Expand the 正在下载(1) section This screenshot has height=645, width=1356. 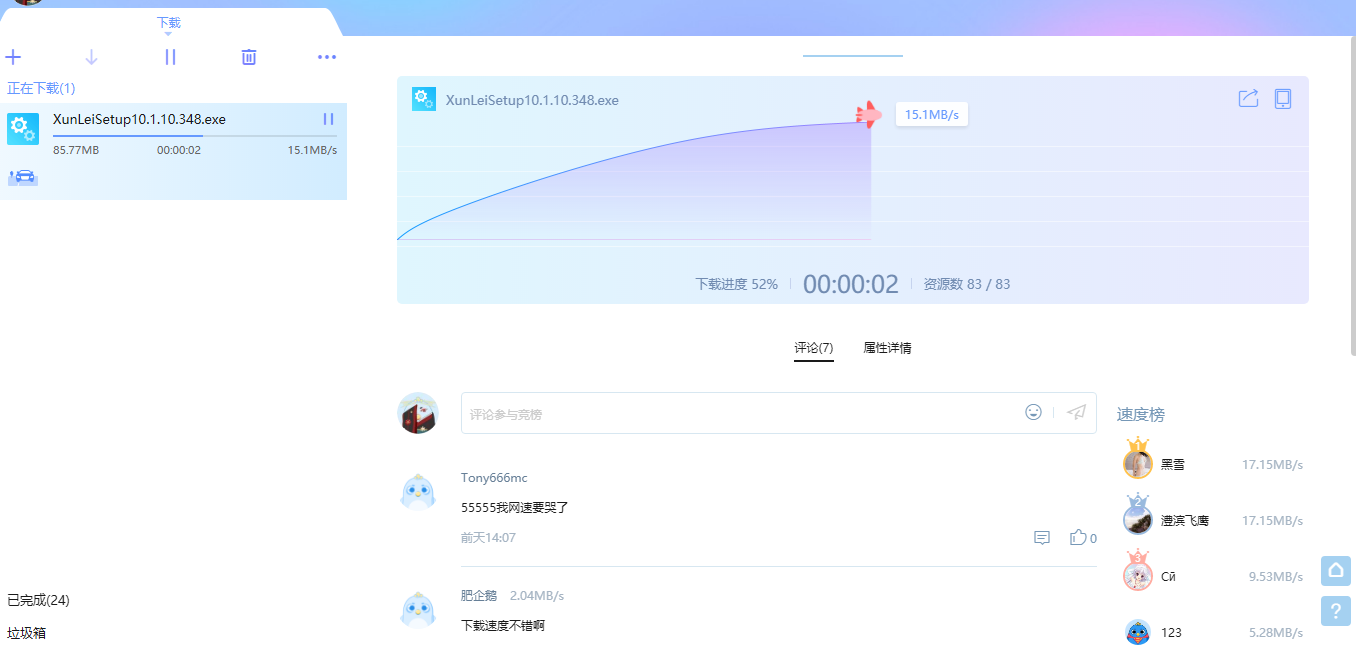click(41, 88)
